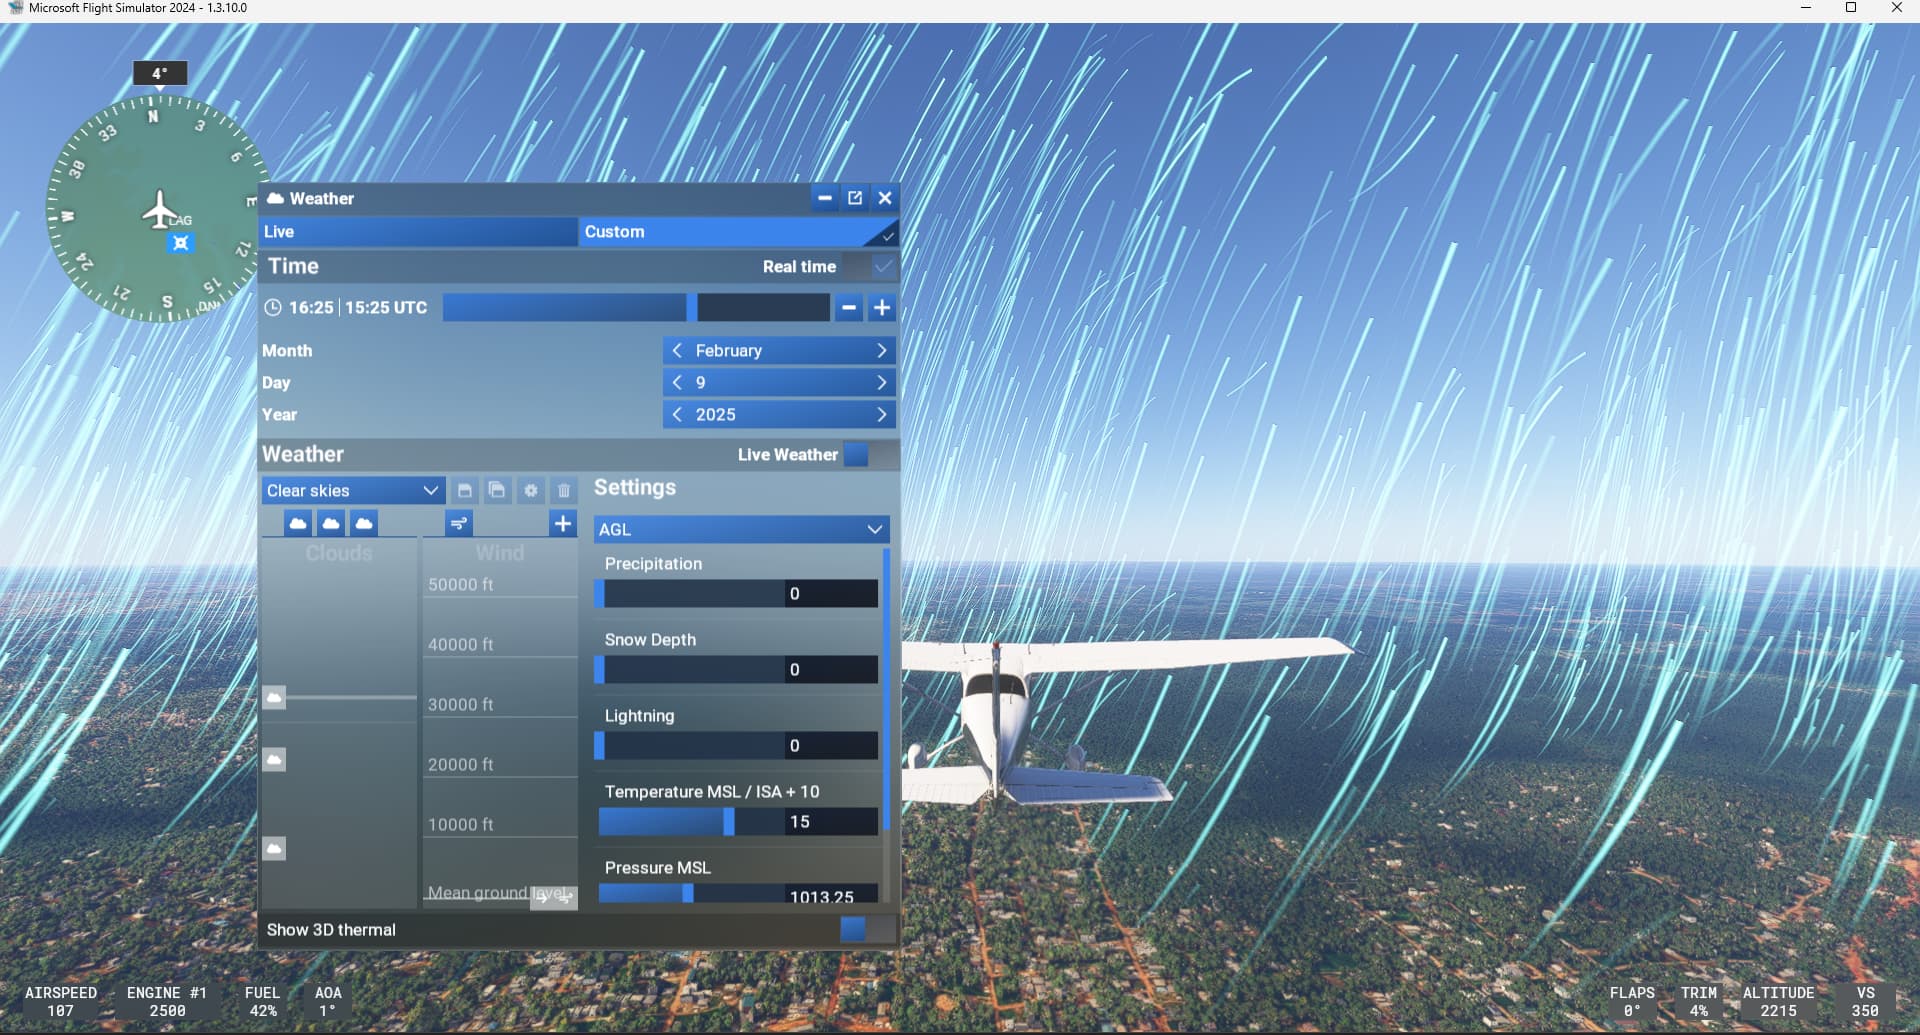Click the 20000 ft wind altitude label
This screenshot has width=1920, height=1035.
click(x=461, y=765)
